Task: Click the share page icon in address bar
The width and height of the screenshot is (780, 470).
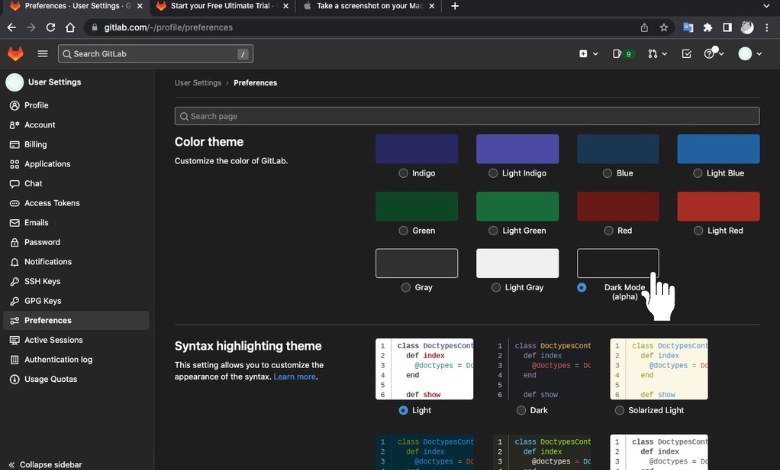Action: click(644, 27)
